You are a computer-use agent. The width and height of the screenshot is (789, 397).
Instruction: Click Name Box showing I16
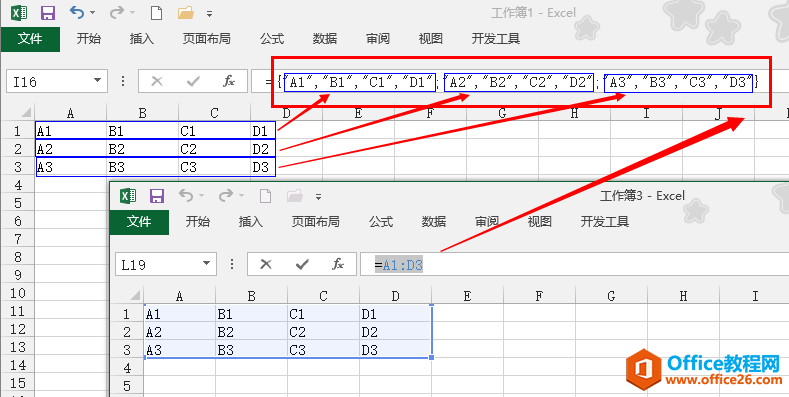click(48, 82)
